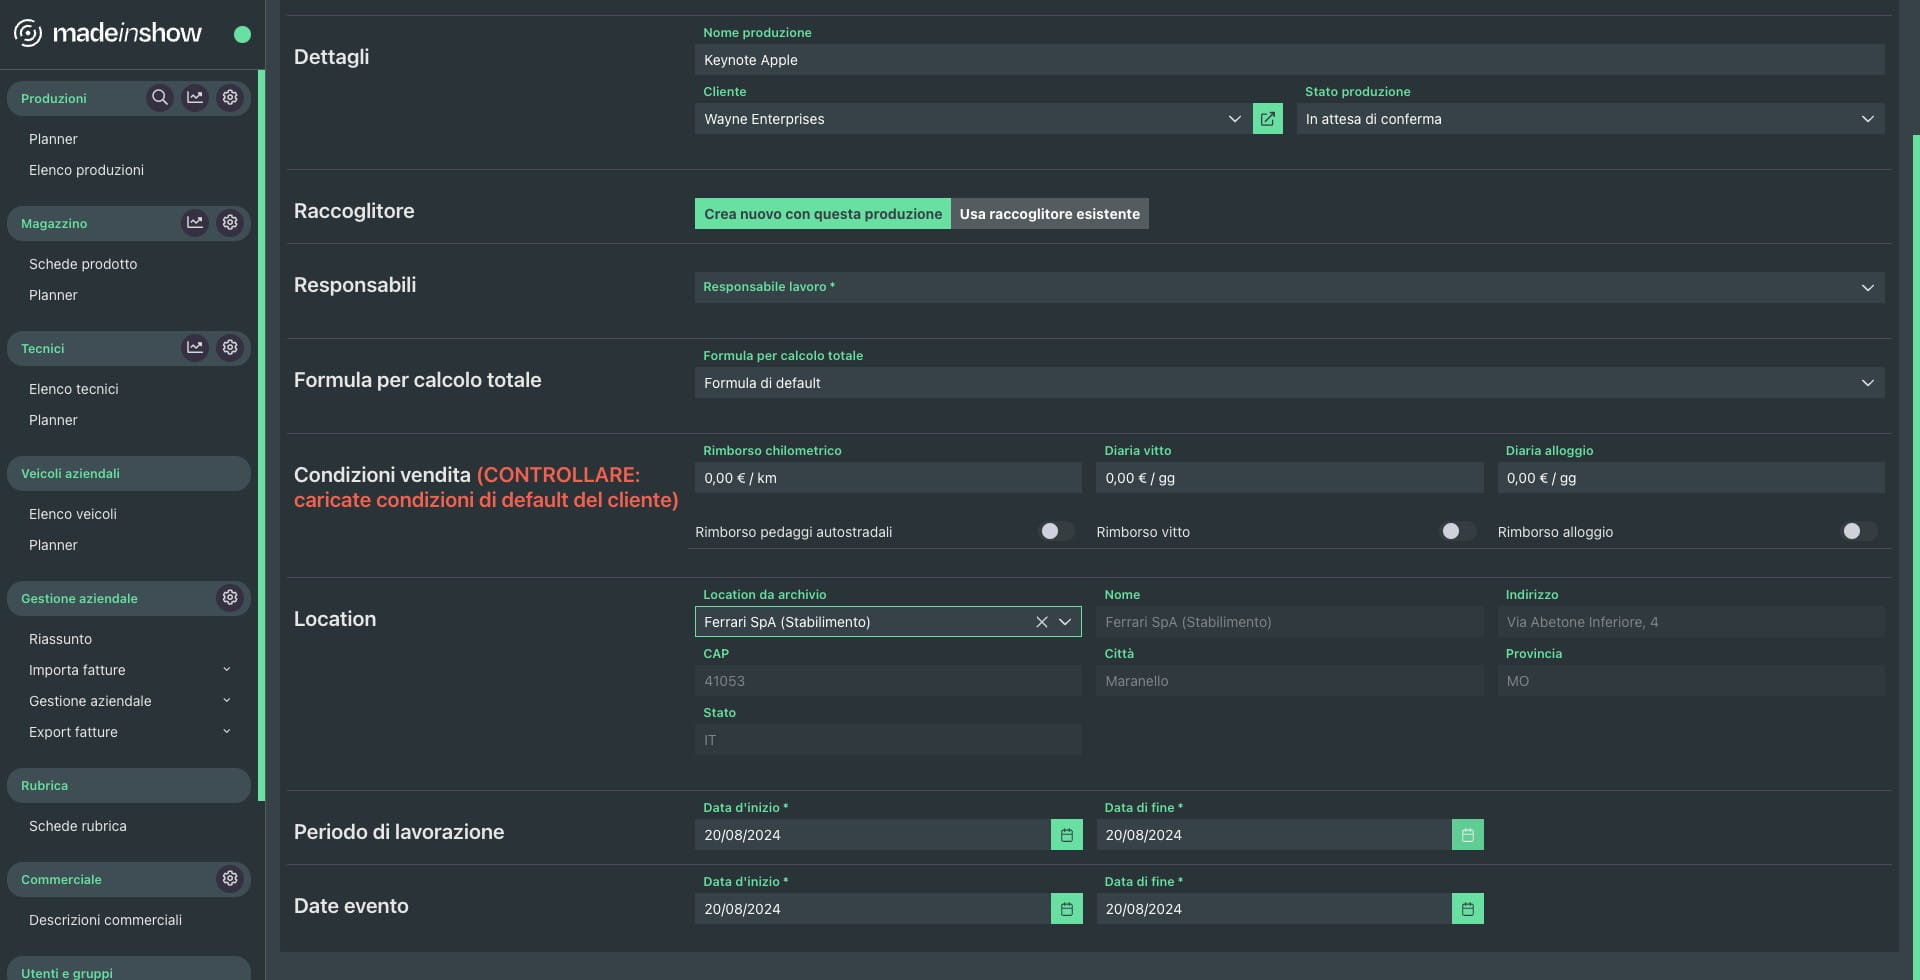
Task: Open Elenco tecnici page
Action: click(x=74, y=389)
